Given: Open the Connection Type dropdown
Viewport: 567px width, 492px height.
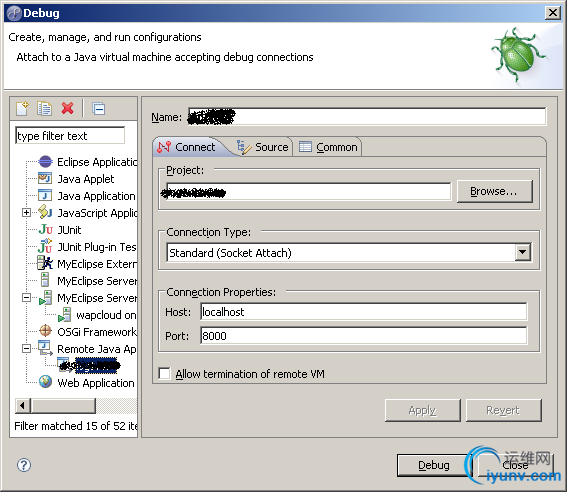Looking at the screenshot, I should (x=523, y=252).
